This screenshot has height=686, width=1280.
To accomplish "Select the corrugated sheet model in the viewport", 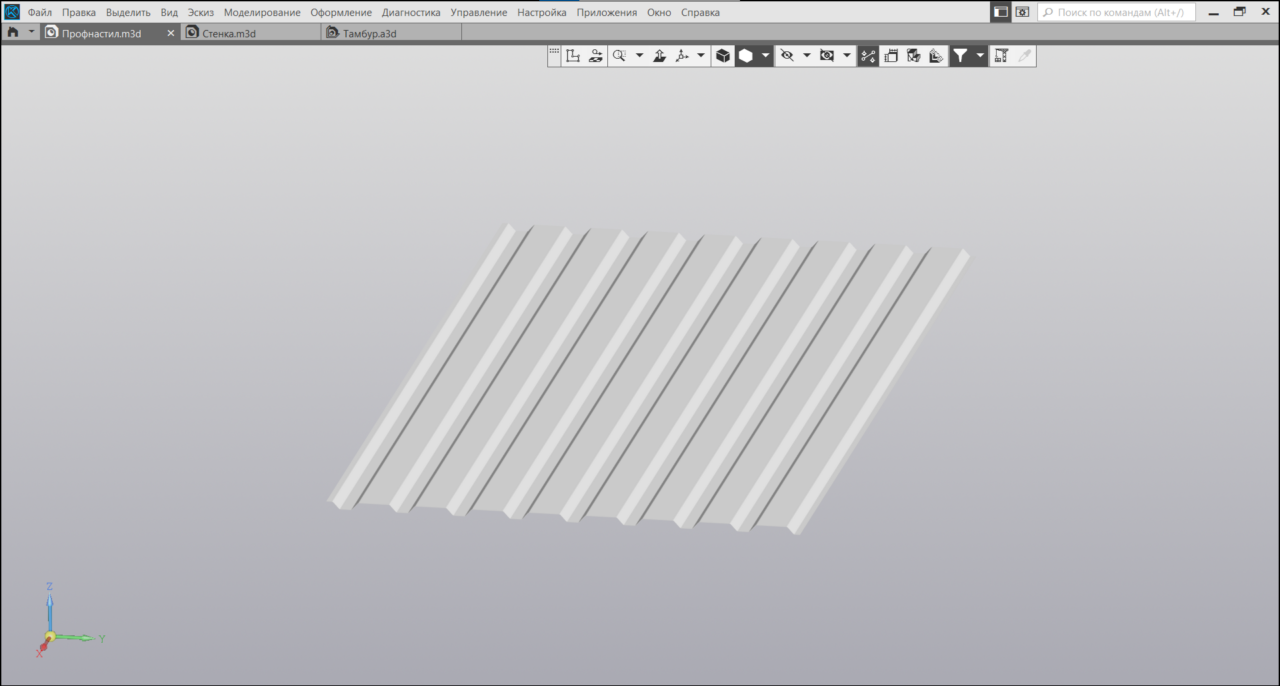I will click(650, 380).
